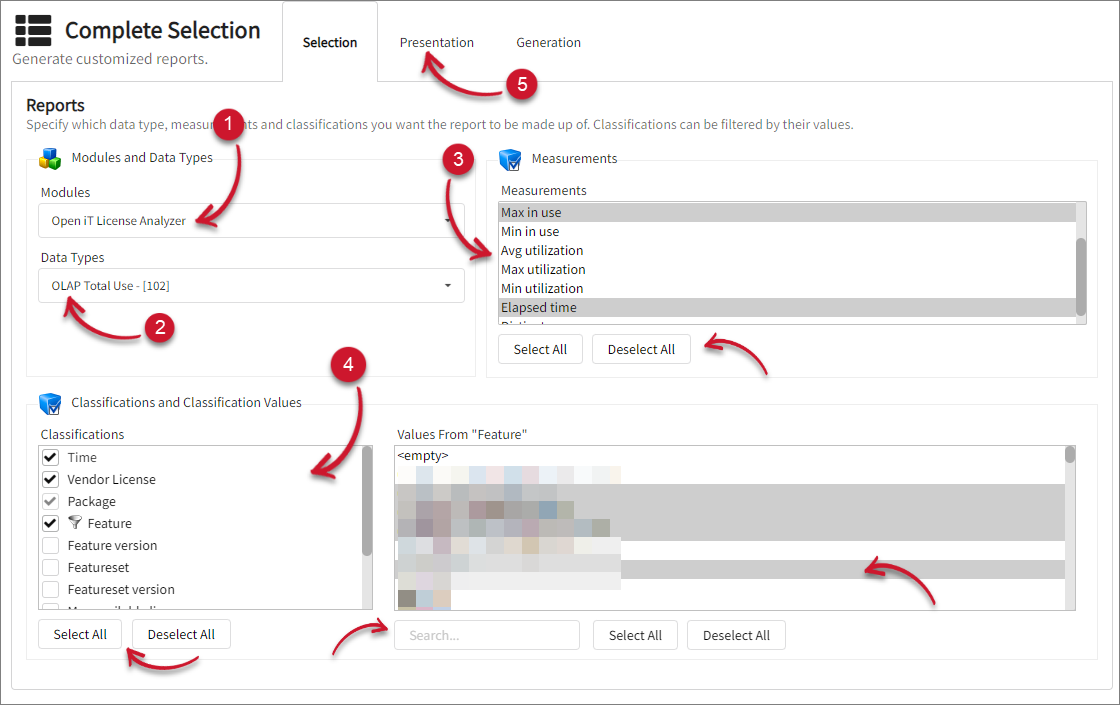Click the feature values Search field
Viewport: 1120px width, 705px height.
pyautogui.click(x=487, y=635)
